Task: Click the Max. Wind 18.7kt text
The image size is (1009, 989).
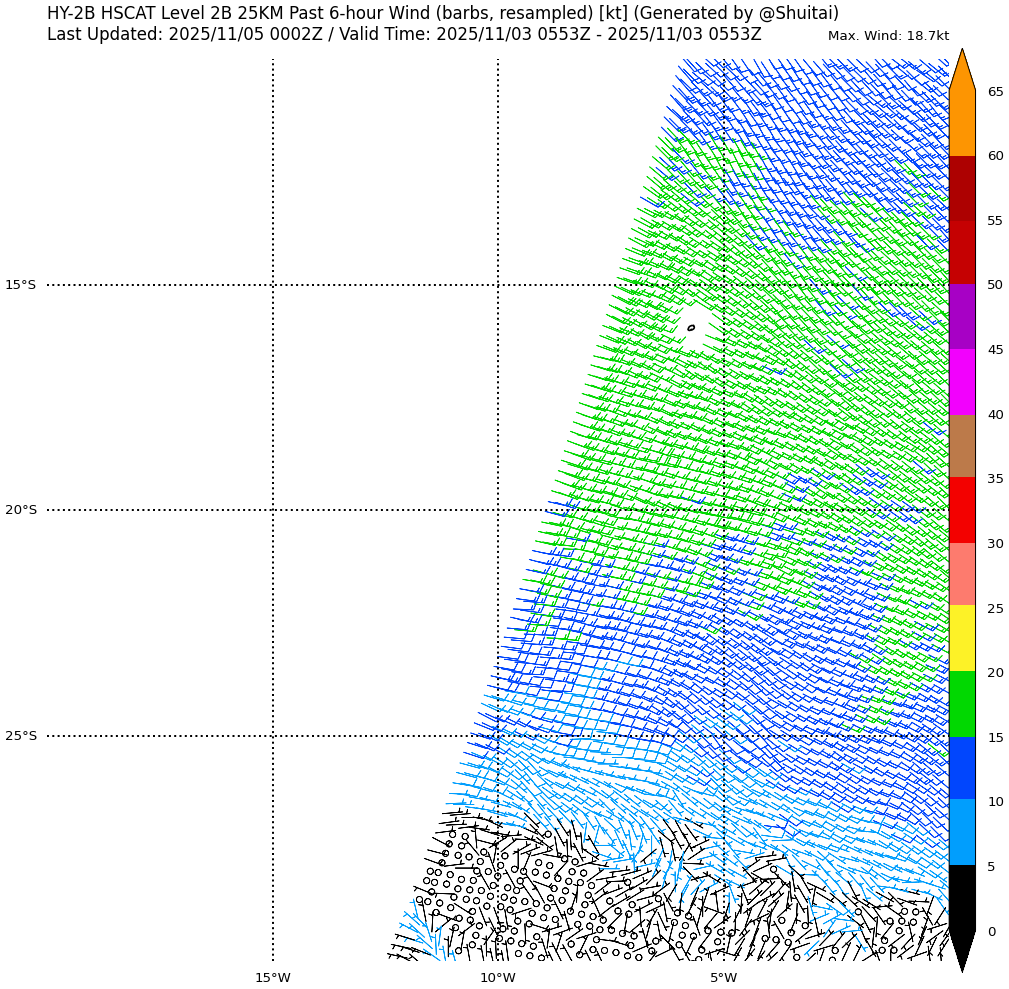Action: click(888, 36)
